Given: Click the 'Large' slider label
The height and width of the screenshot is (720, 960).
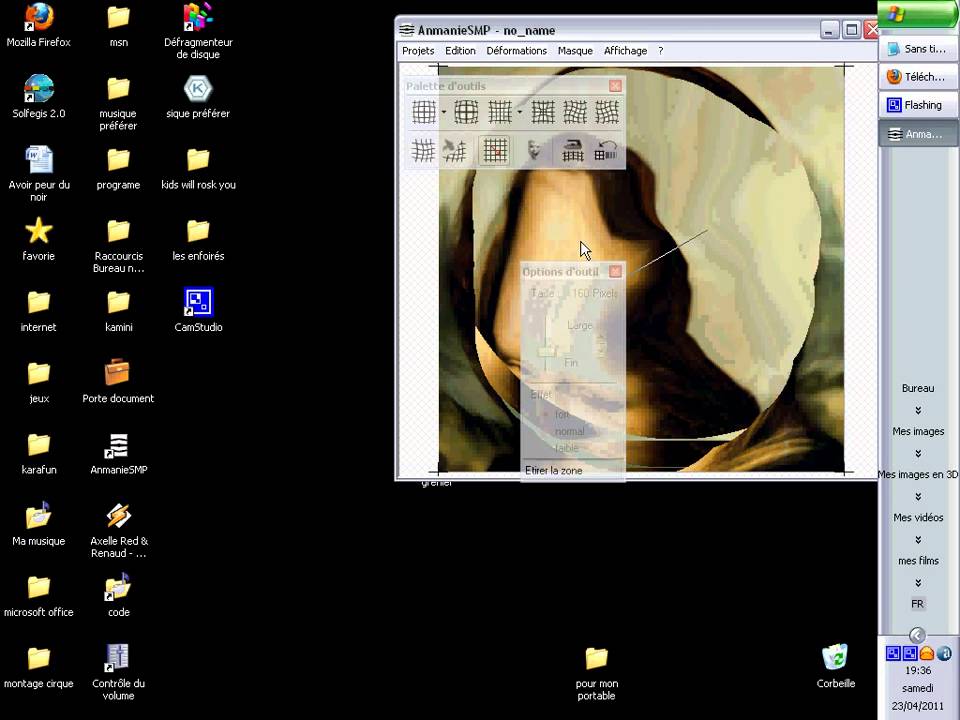Looking at the screenshot, I should tap(579, 325).
